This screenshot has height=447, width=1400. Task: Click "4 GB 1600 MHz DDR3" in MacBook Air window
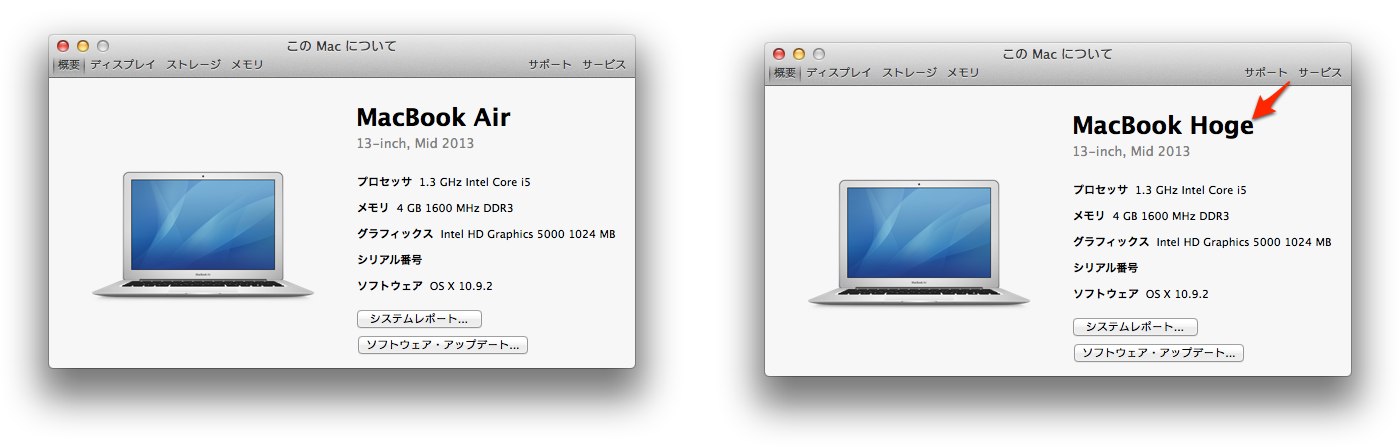(456, 208)
